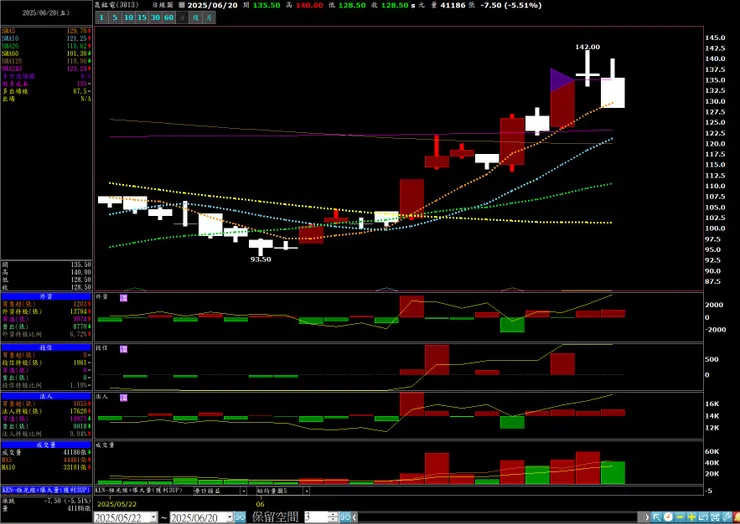Click the purple triangle signal marker
740x524 pixels.
(562, 80)
